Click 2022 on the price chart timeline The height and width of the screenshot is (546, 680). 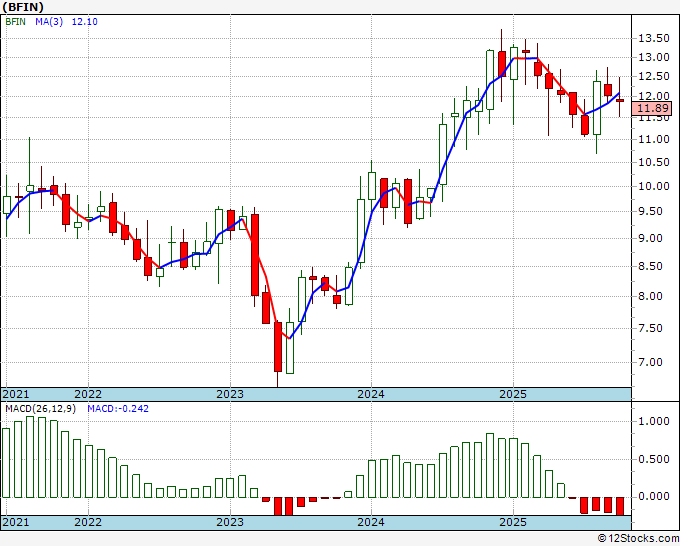point(88,394)
